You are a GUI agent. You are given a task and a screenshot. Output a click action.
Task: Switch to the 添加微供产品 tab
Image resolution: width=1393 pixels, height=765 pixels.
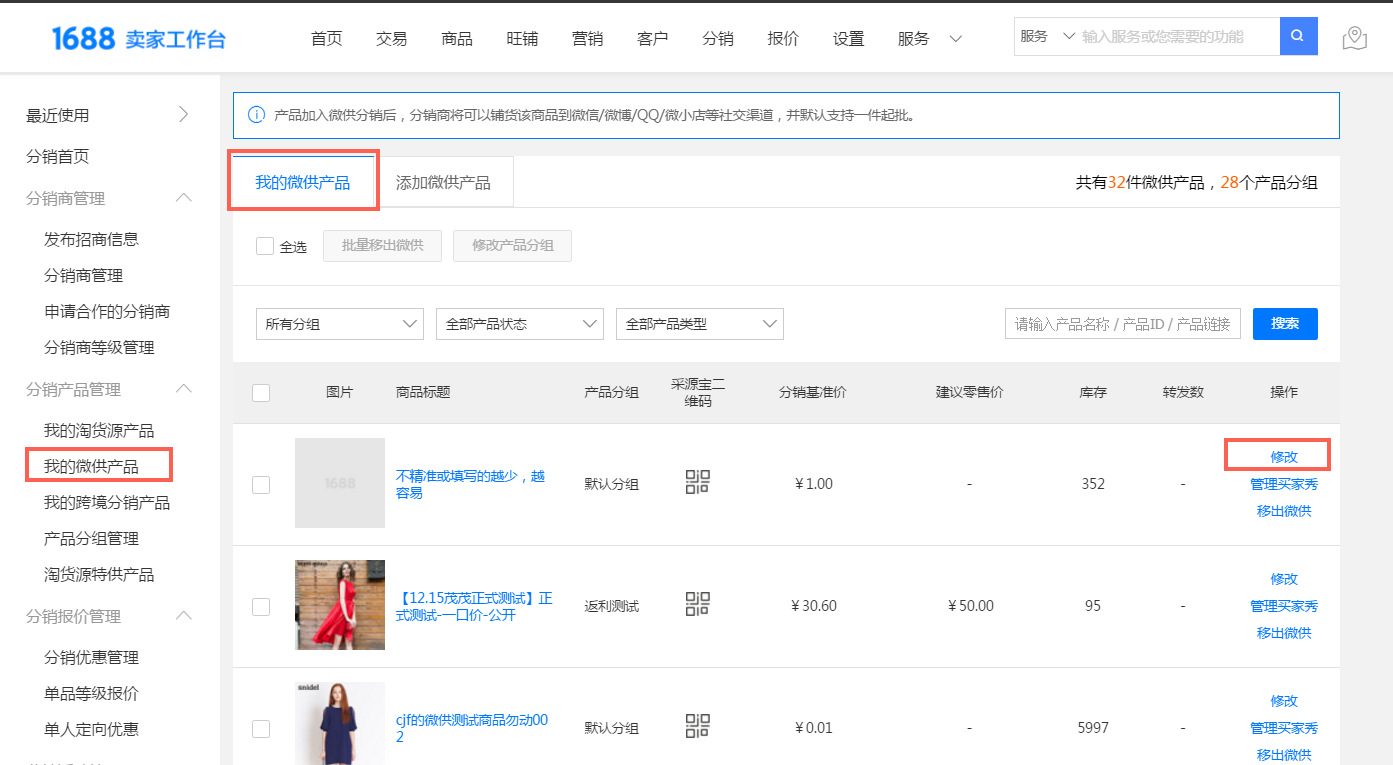coord(443,183)
